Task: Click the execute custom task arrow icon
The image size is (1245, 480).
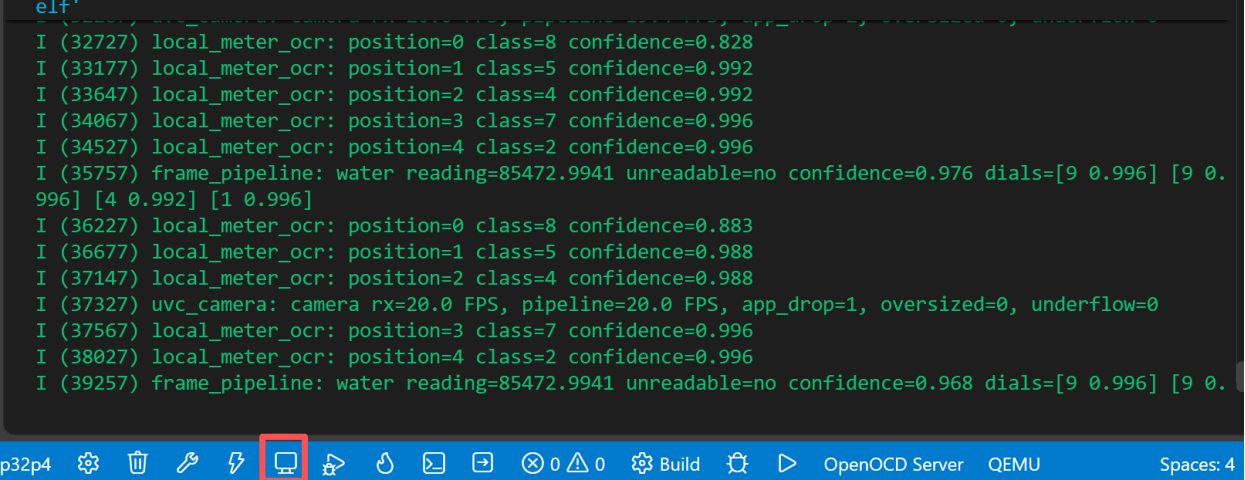Action: (x=483, y=463)
